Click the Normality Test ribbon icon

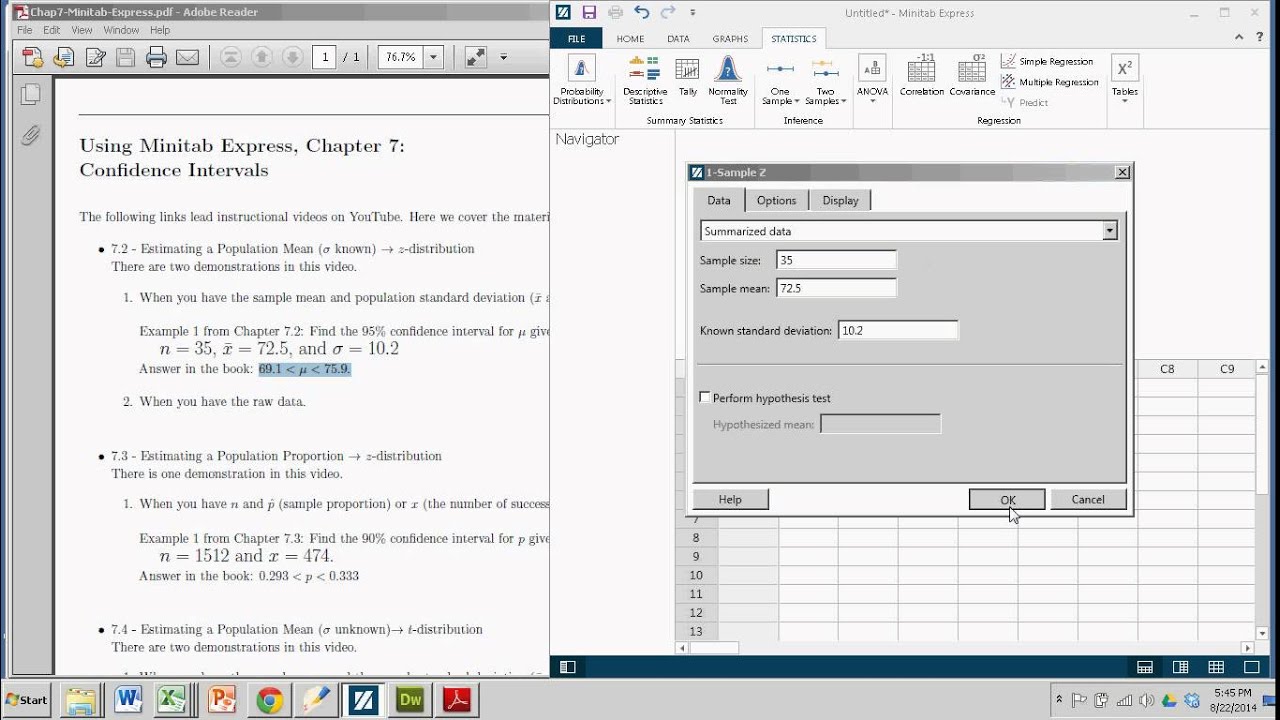click(x=728, y=80)
